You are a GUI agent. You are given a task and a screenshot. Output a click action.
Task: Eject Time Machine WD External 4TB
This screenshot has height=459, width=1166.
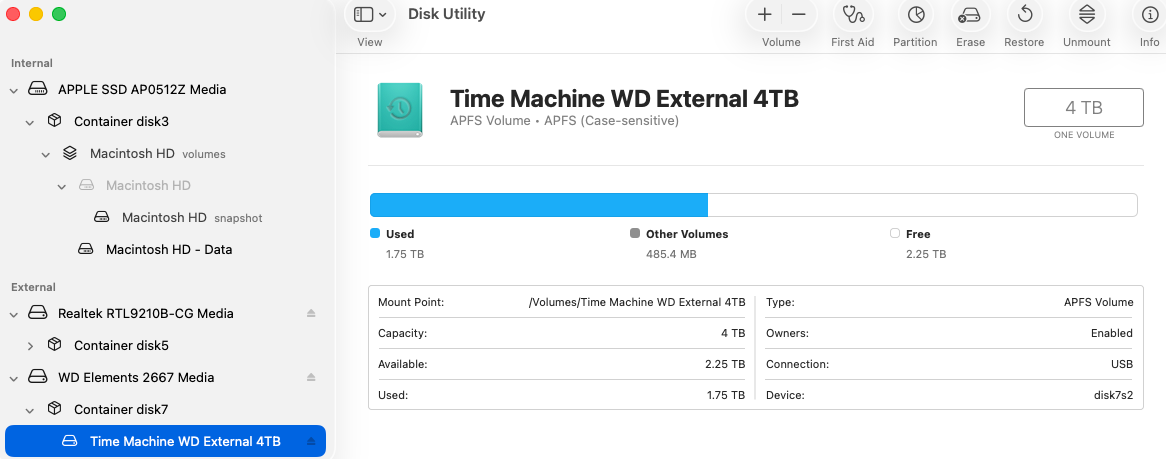(312, 442)
